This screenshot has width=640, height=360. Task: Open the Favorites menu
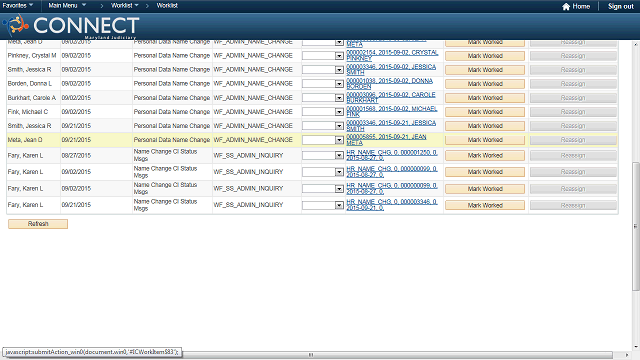[18, 6]
